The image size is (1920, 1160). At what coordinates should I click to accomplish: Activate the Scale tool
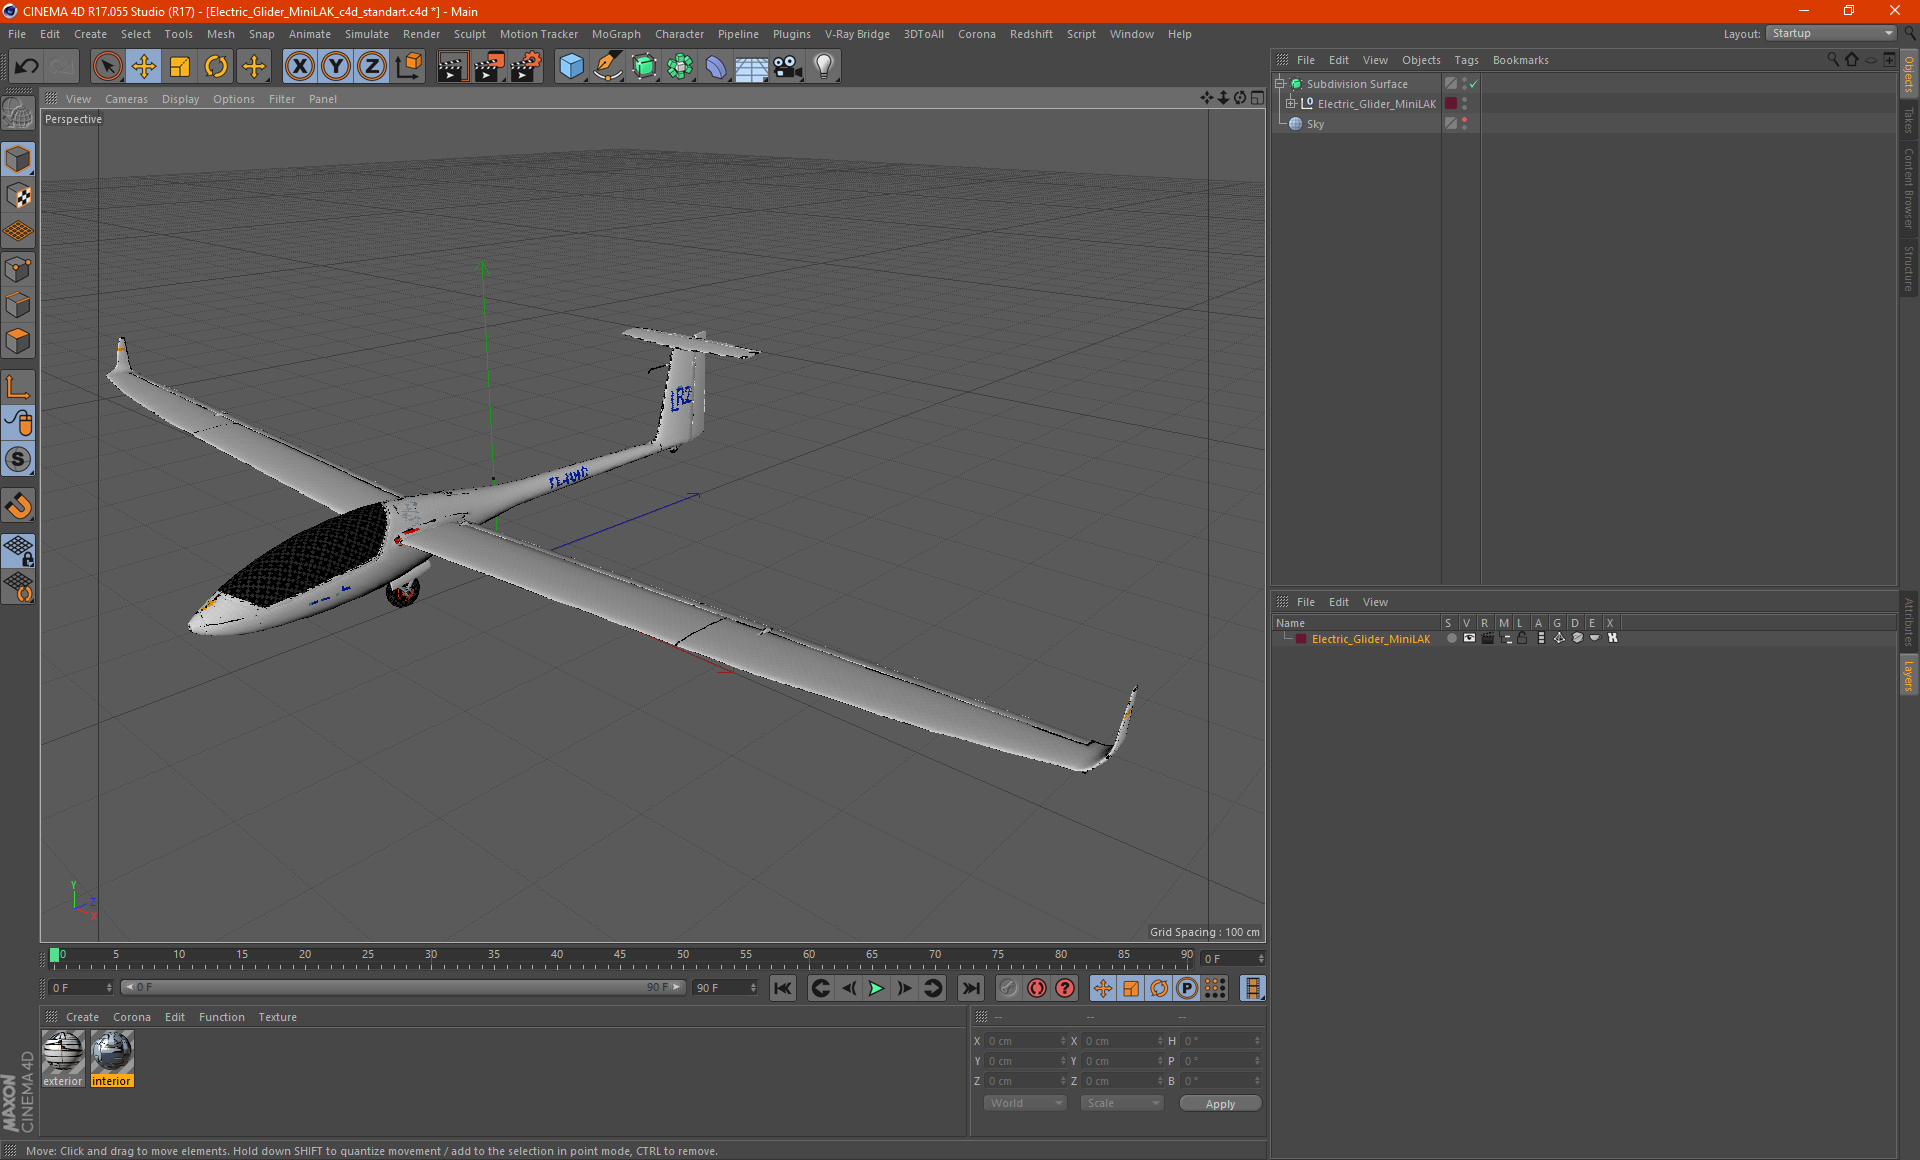(x=180, y=67)
